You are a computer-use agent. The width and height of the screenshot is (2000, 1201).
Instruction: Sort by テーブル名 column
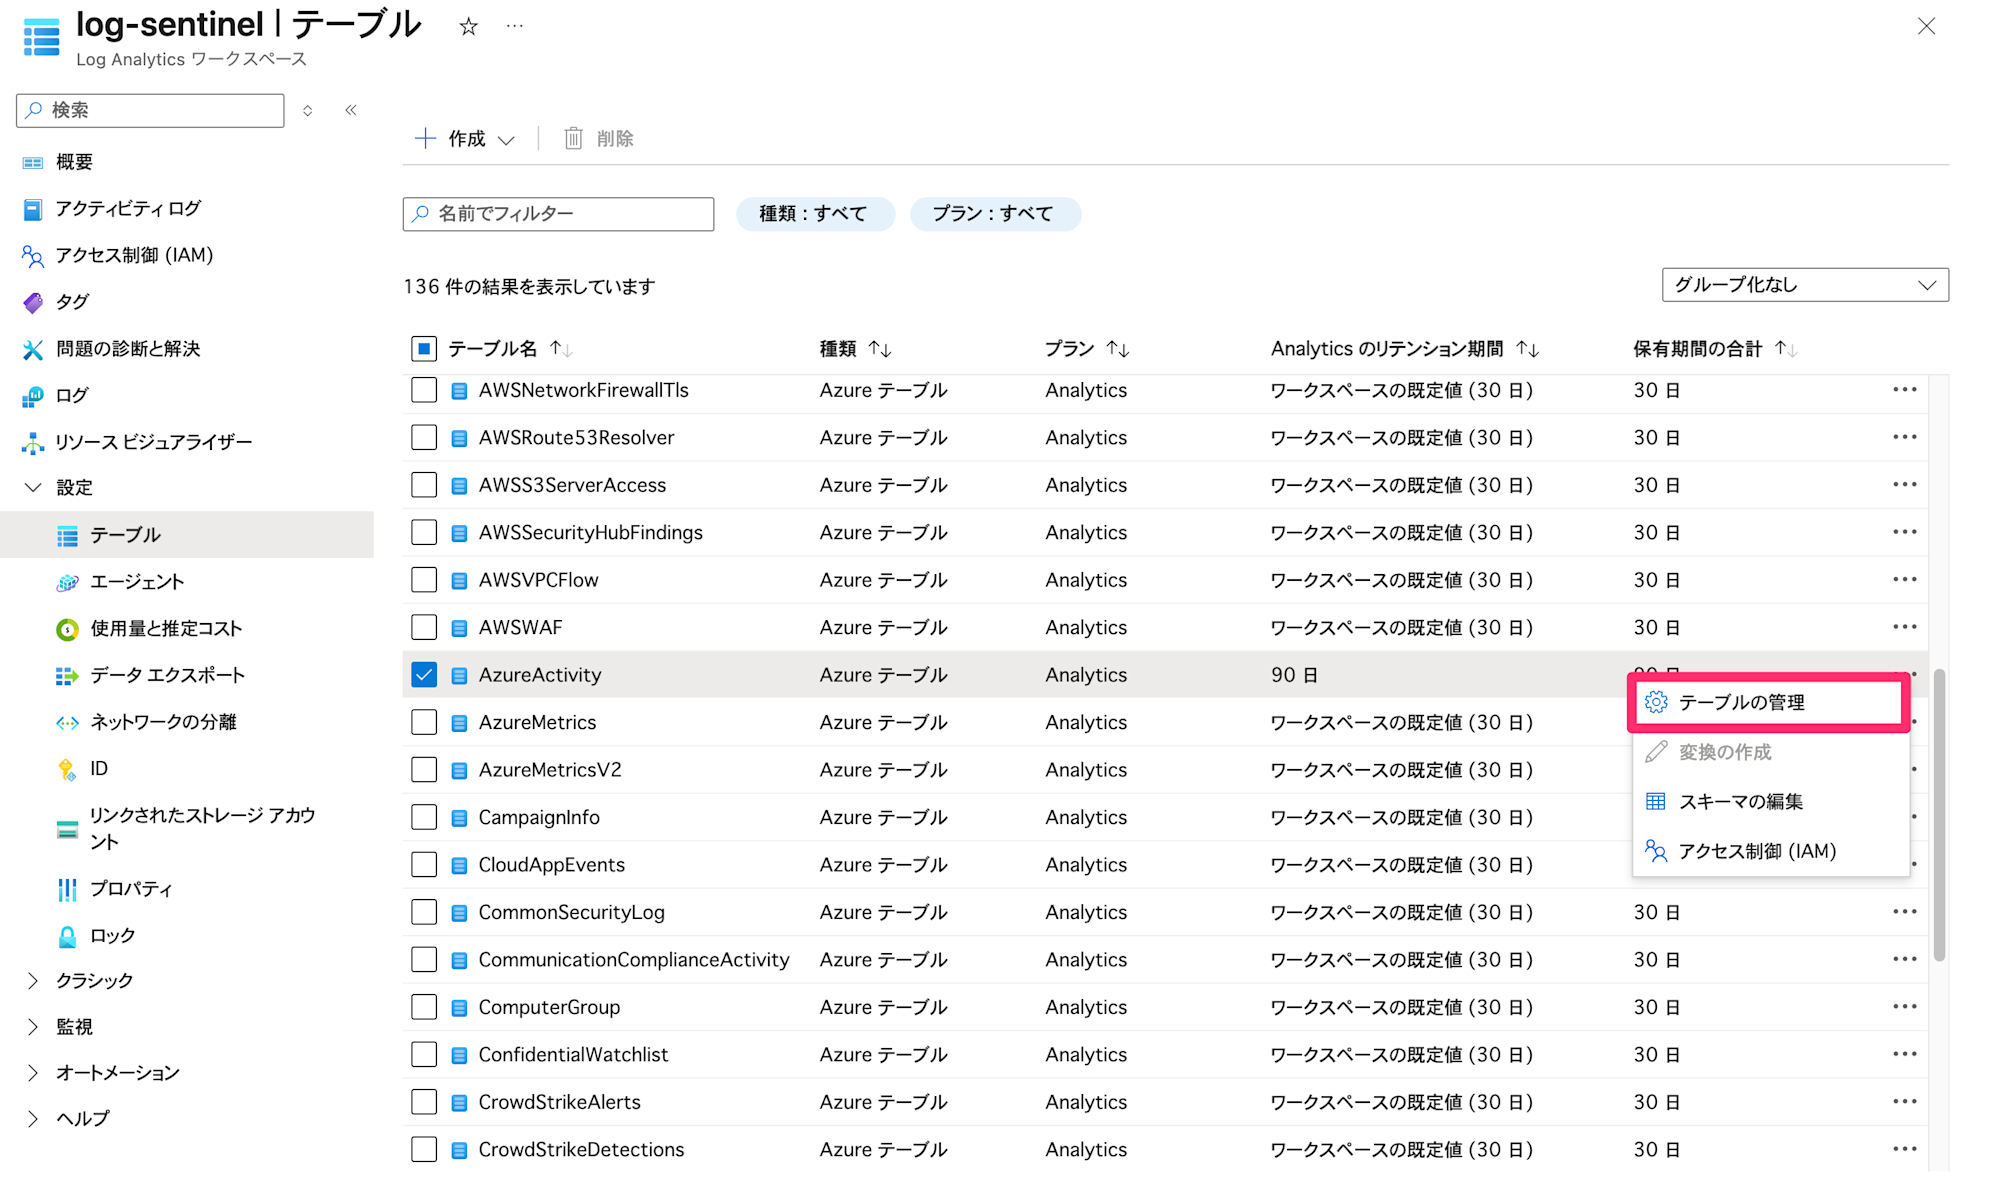510,349
